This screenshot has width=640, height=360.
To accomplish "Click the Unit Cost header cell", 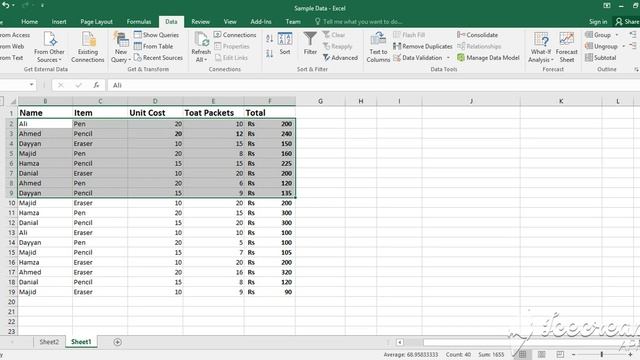I will 155,113.
